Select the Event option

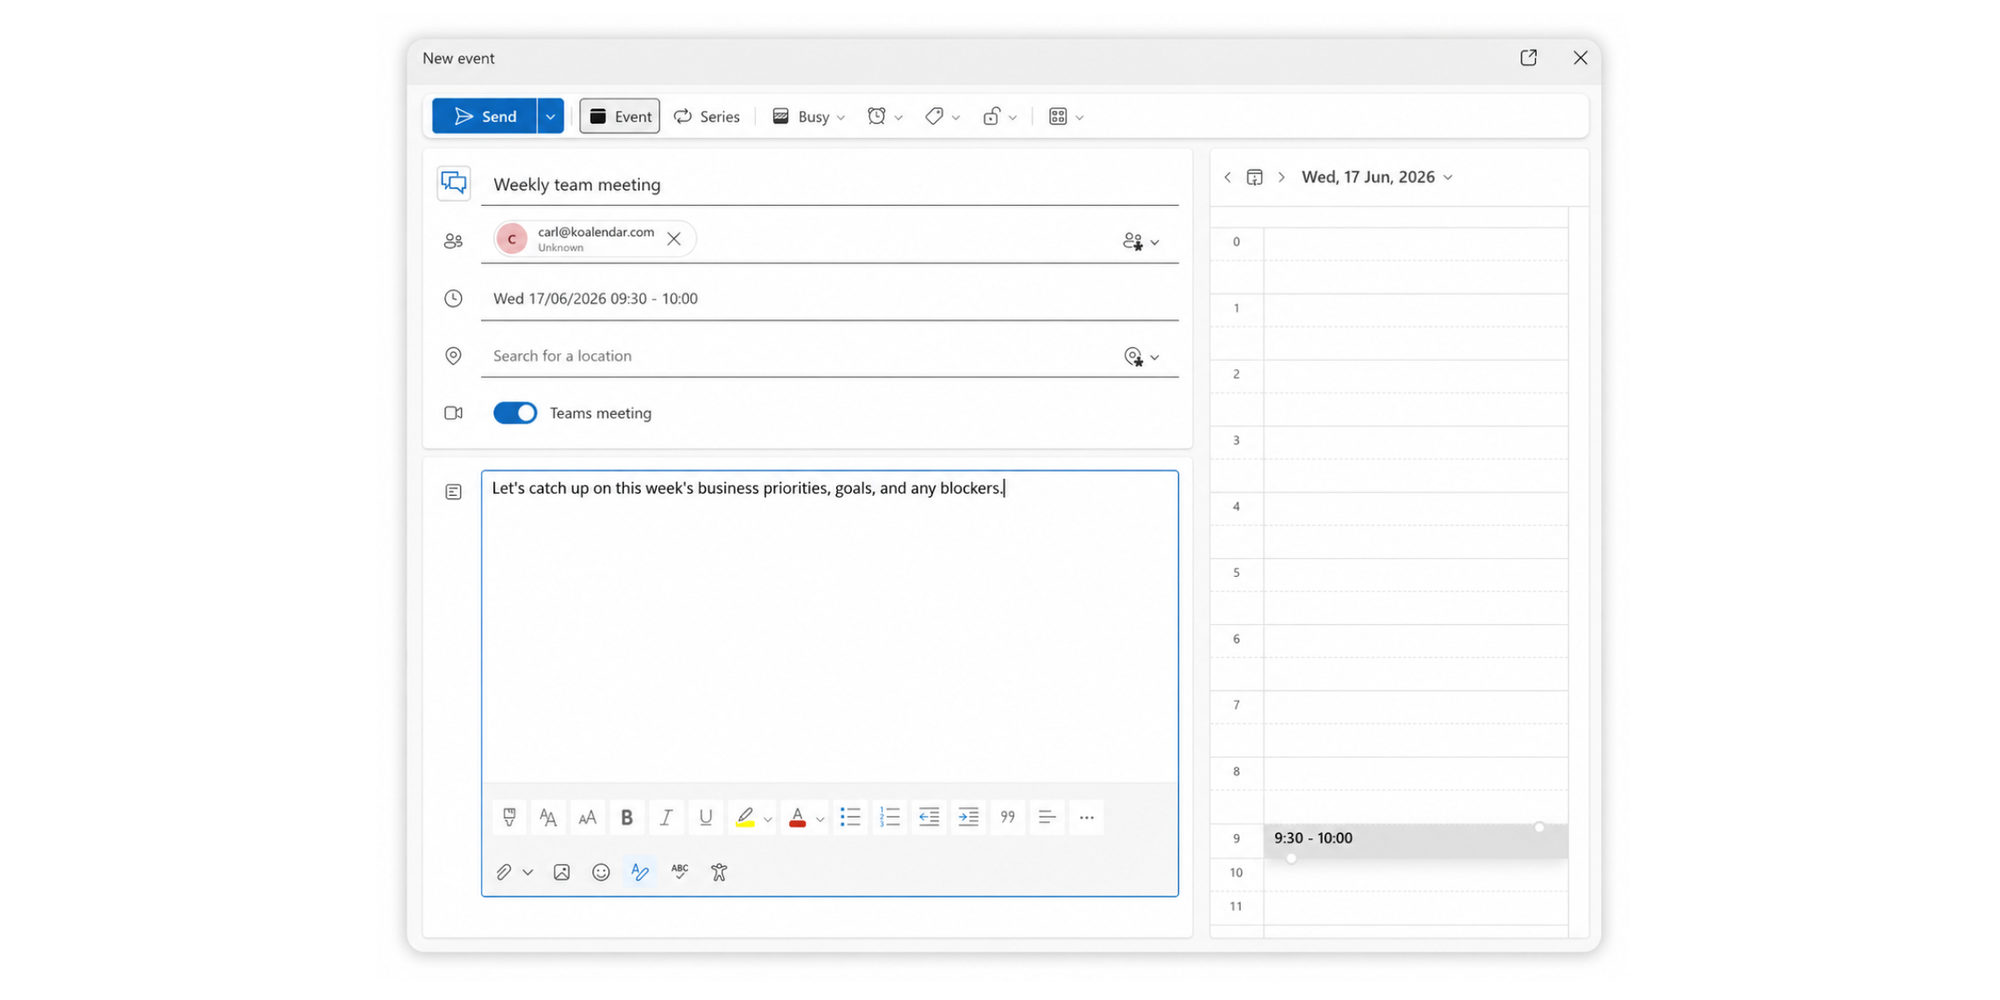click(x=620, y=116)
